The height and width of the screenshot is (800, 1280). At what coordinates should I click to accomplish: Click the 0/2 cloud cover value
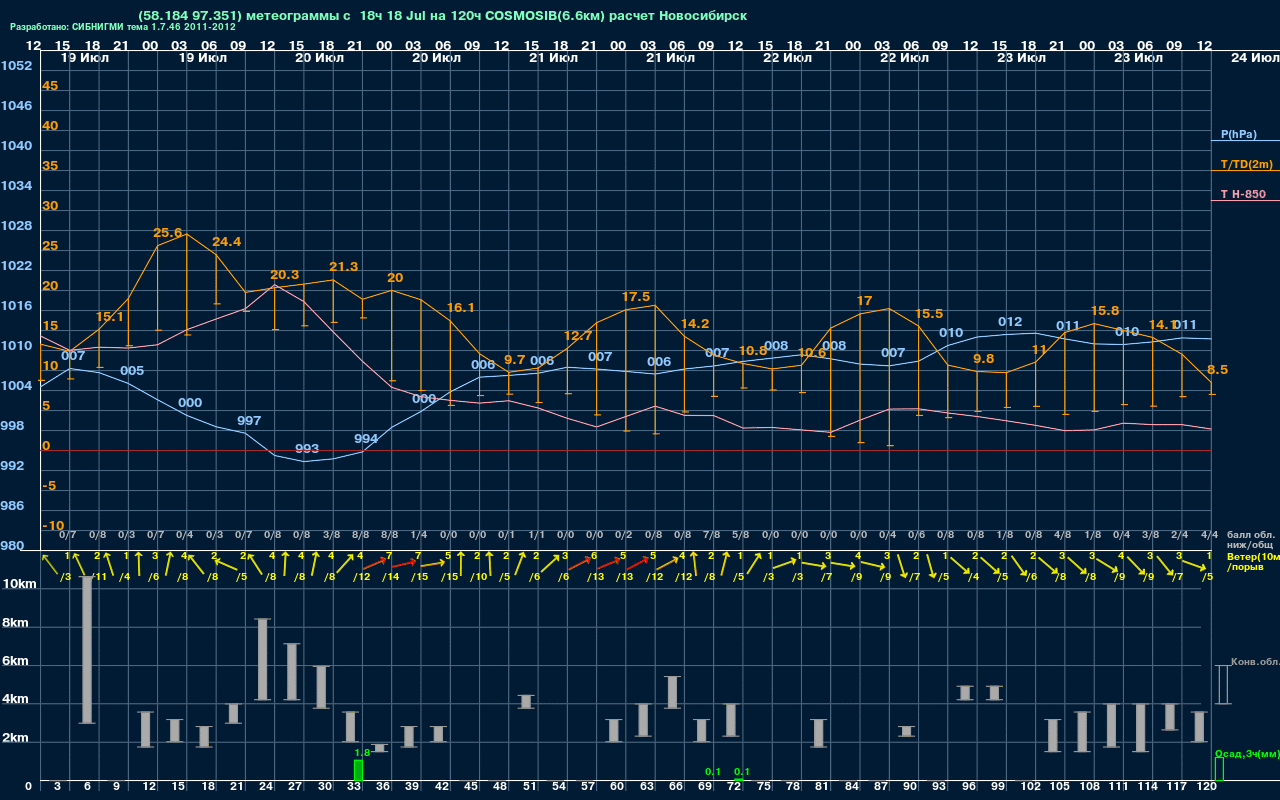(x=624, y=535)
